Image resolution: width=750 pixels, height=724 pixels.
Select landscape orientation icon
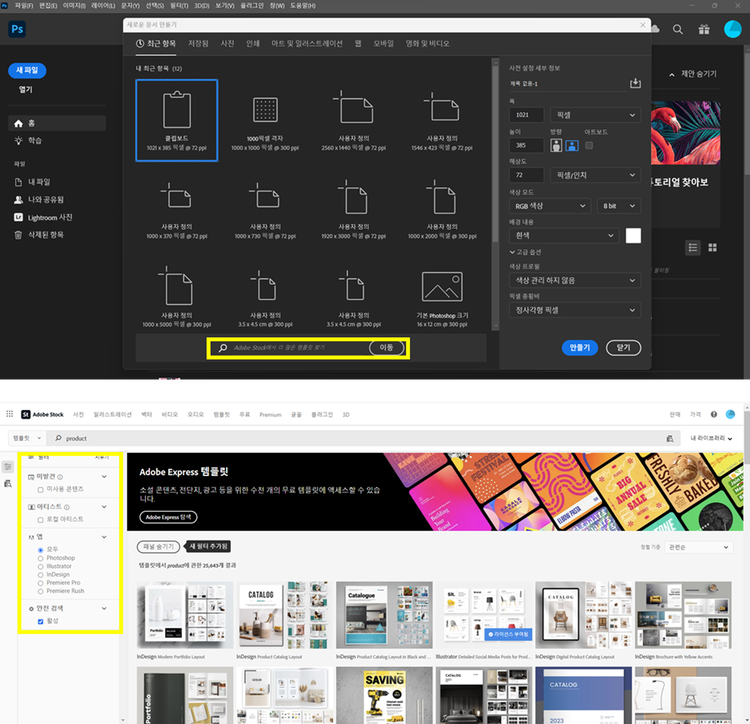[x=572, y=145]
